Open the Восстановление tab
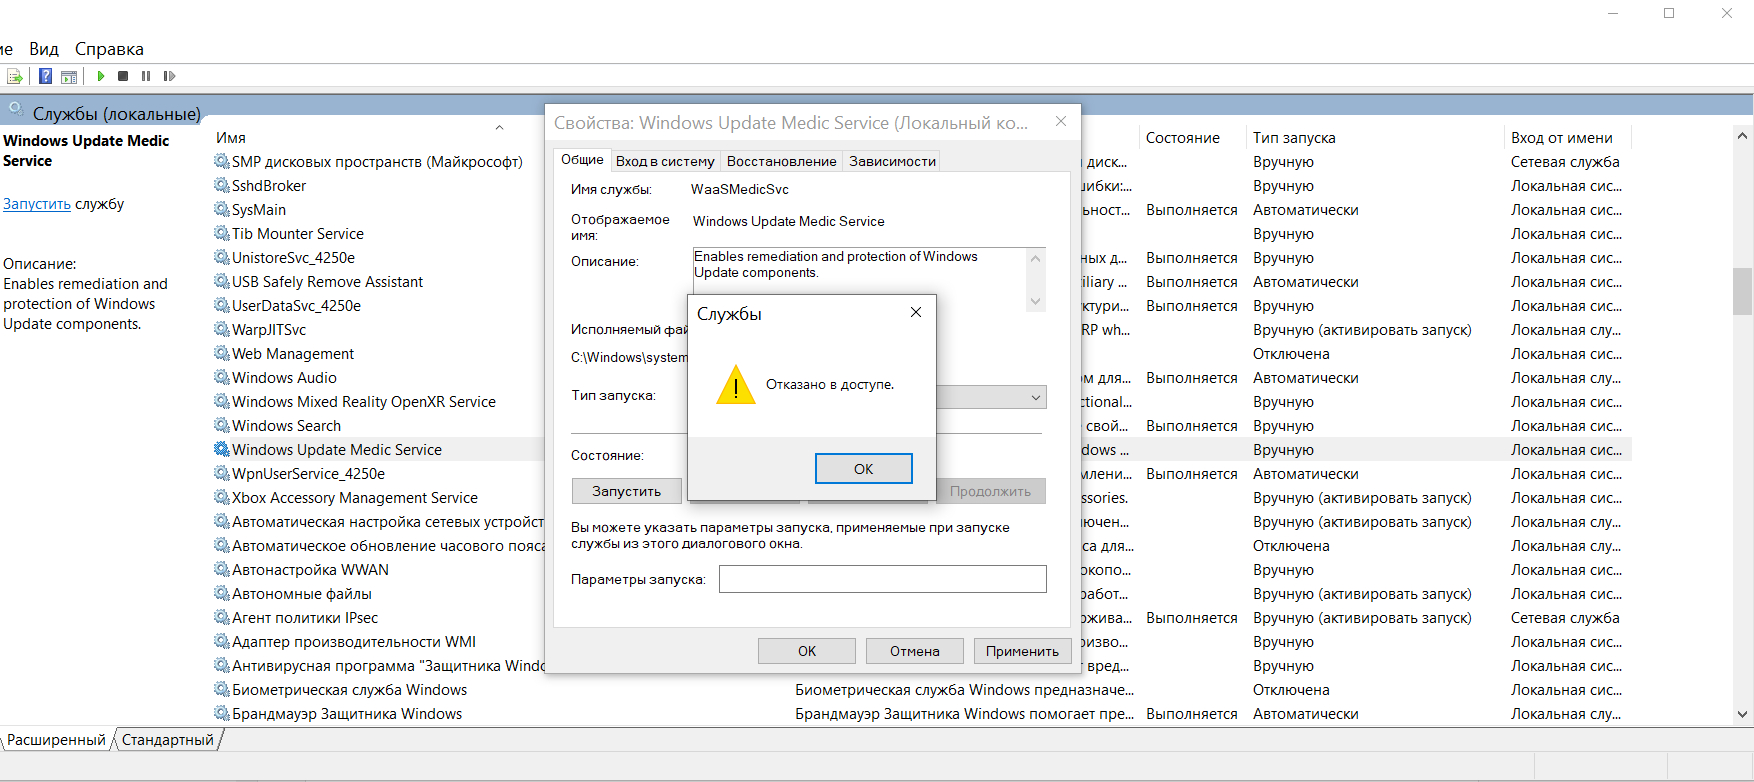 point(781,161)
